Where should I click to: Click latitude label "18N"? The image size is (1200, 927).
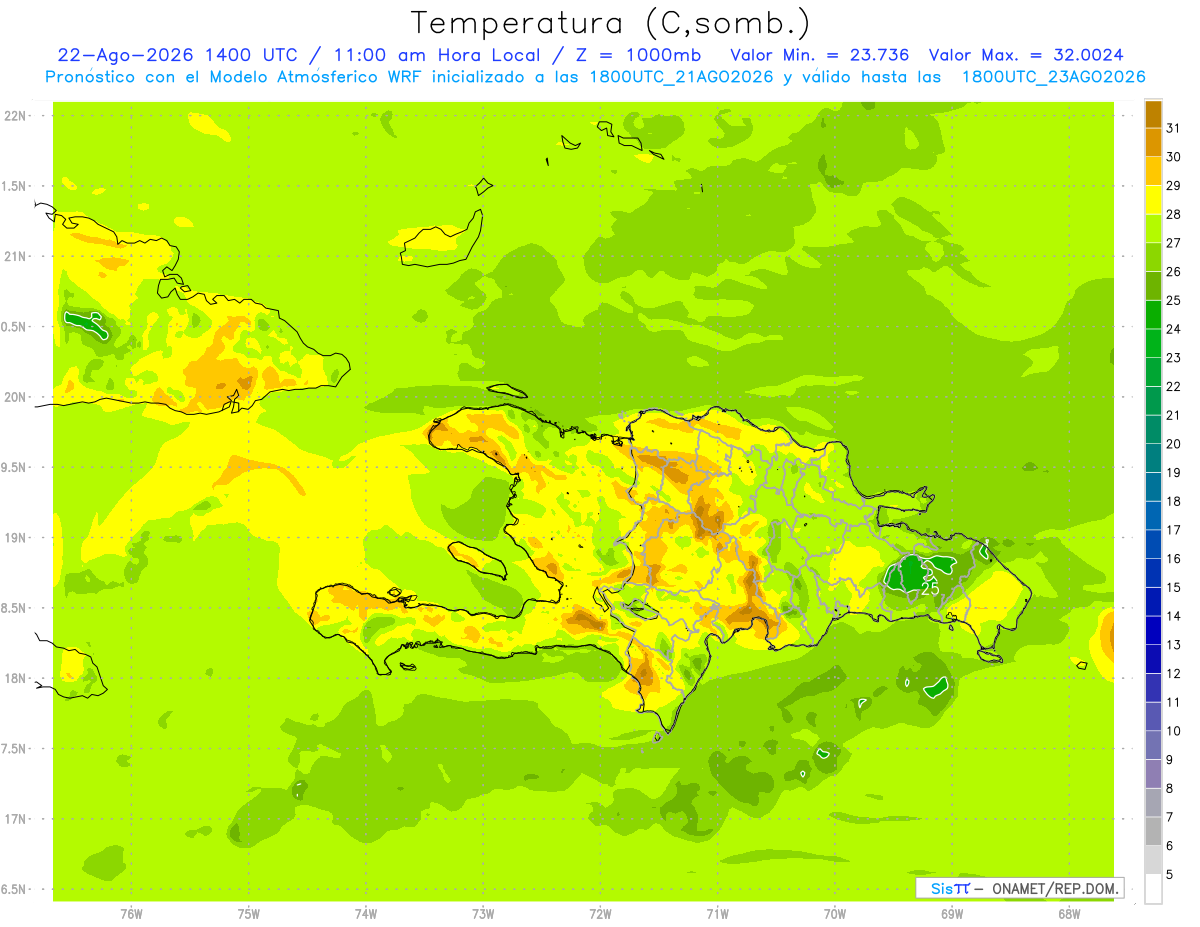15,679
